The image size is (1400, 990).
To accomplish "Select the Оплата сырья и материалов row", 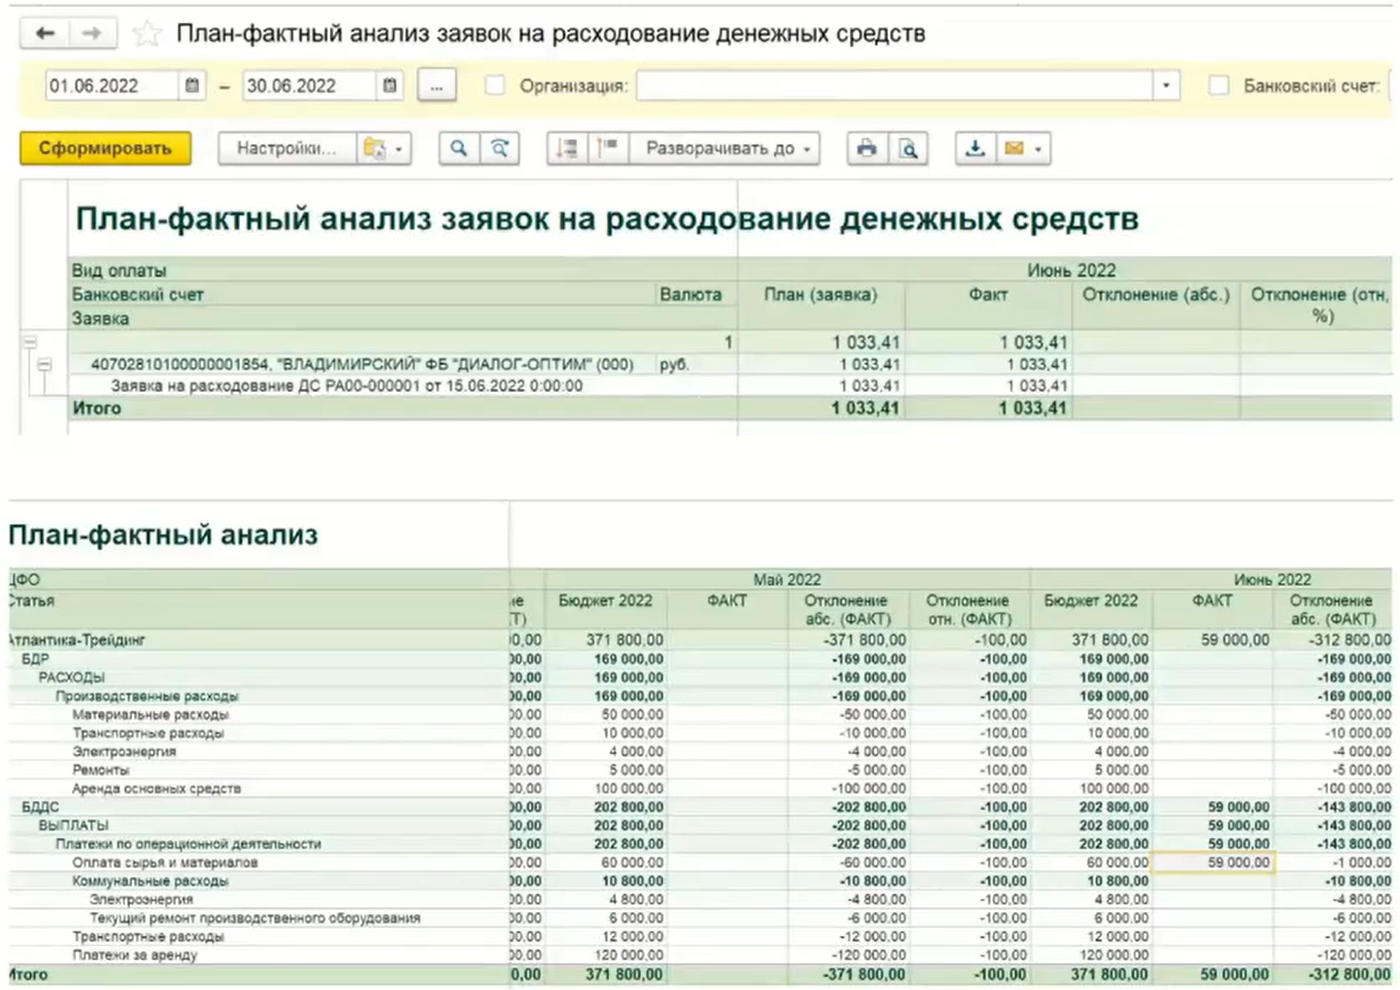I will click(x=165, y=863).
